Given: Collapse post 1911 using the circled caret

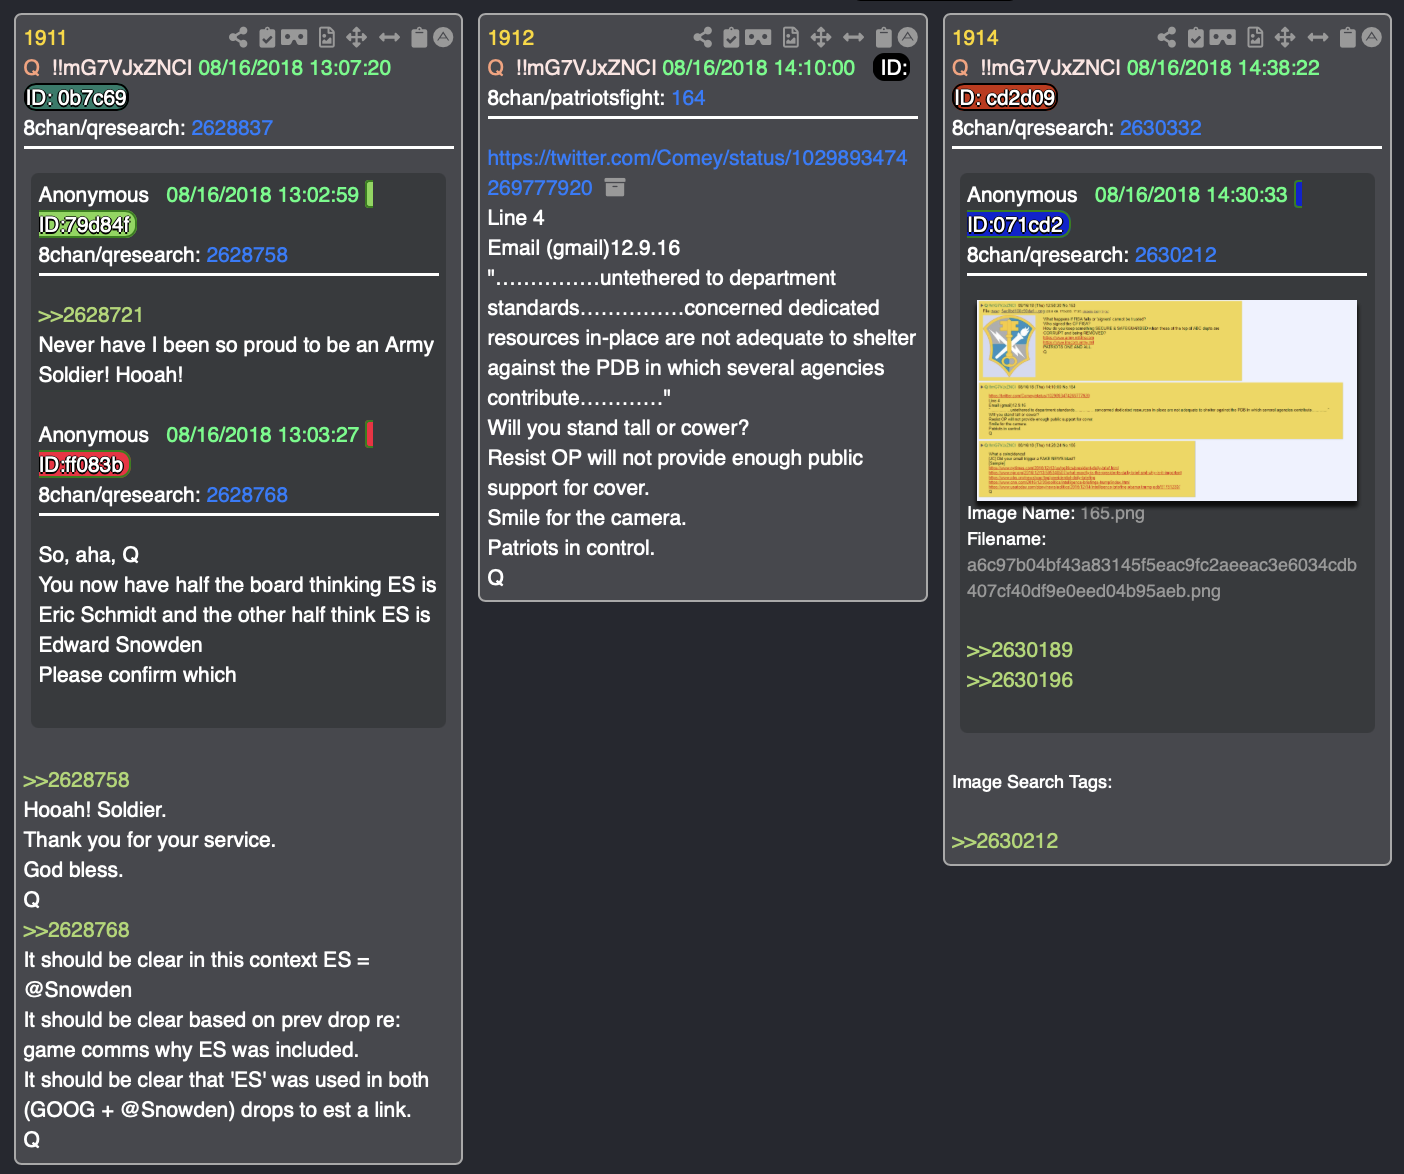Looking at the screenshot, I should (443, 38).
